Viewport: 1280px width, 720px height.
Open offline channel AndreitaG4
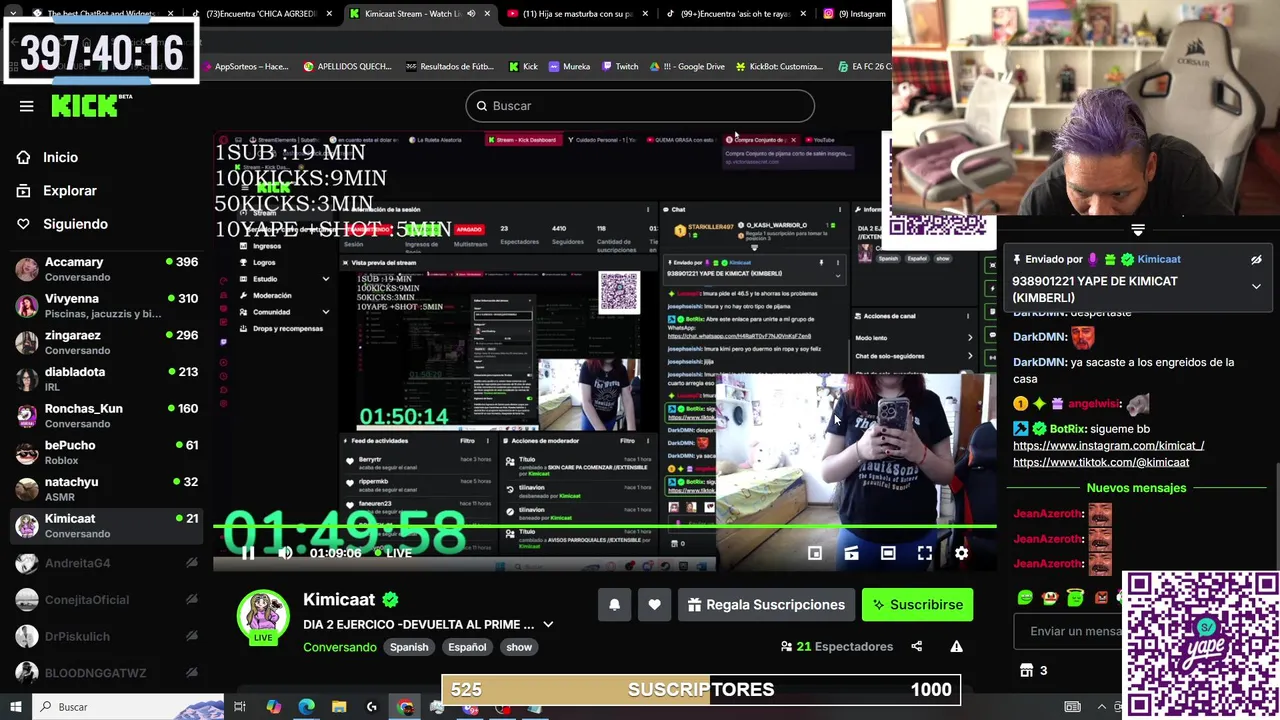(107, 563)
